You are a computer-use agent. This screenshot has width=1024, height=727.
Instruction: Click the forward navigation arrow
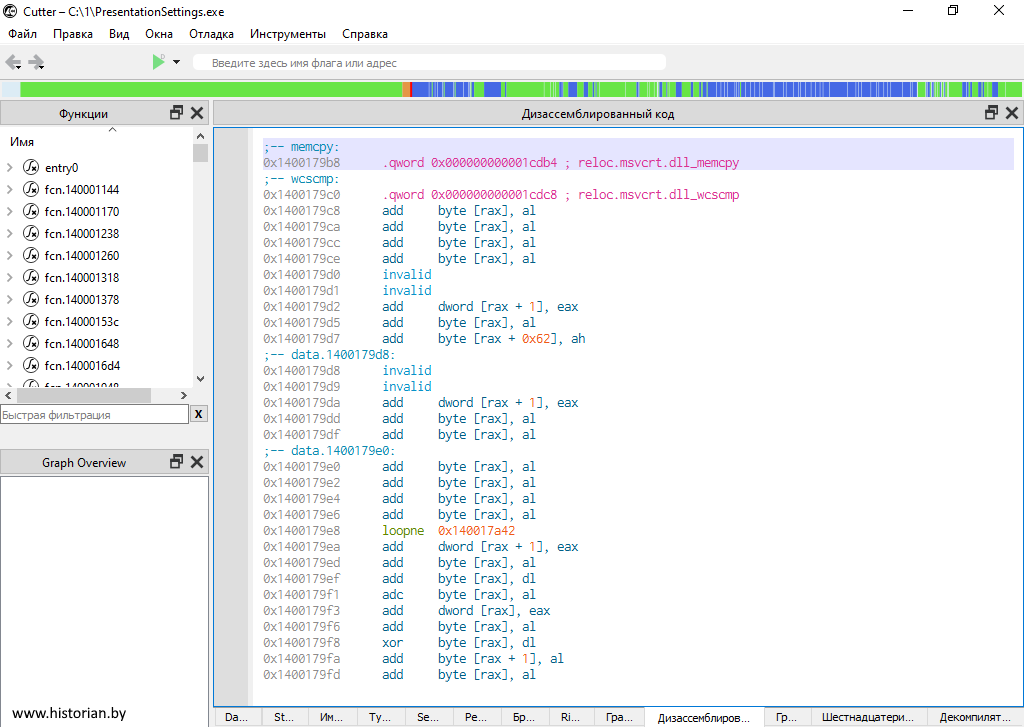37,63
